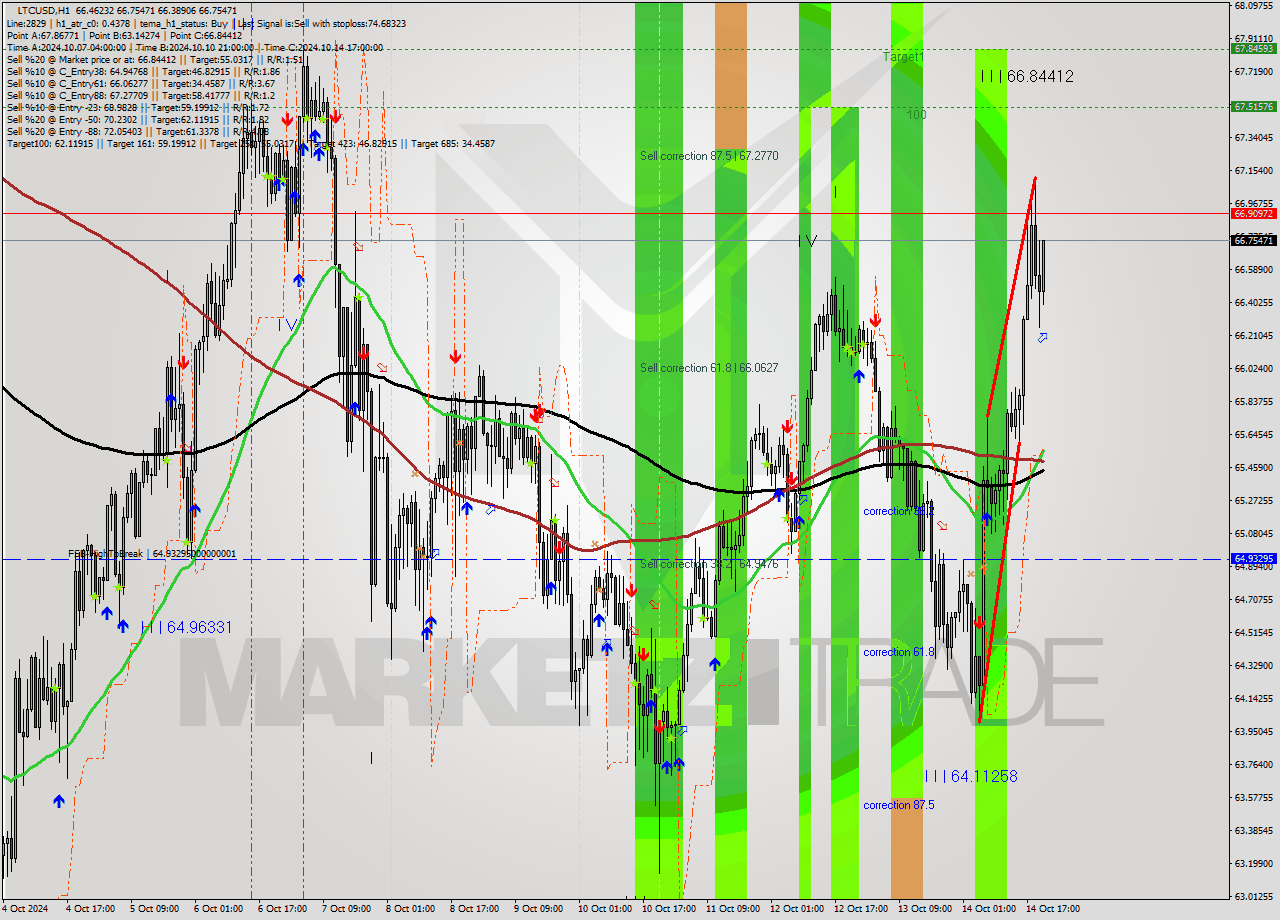Screen dimensions: 1280x920
Task: Click the '7 Oct 09:00' time axis label
Action: 346,909
